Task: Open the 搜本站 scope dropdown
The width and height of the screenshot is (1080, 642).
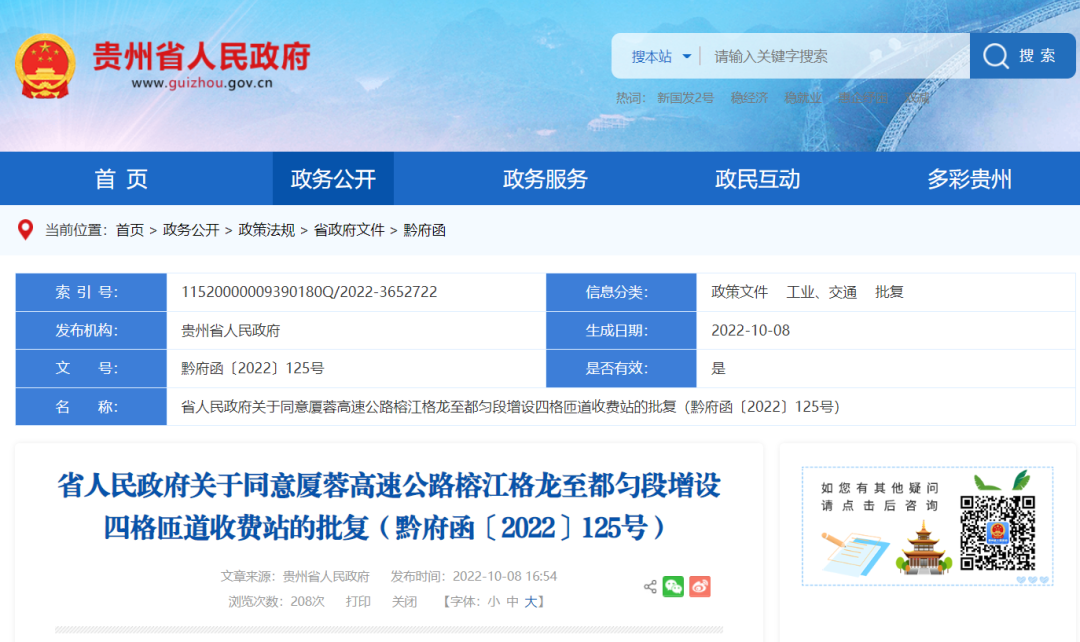Action: [661, 56]
